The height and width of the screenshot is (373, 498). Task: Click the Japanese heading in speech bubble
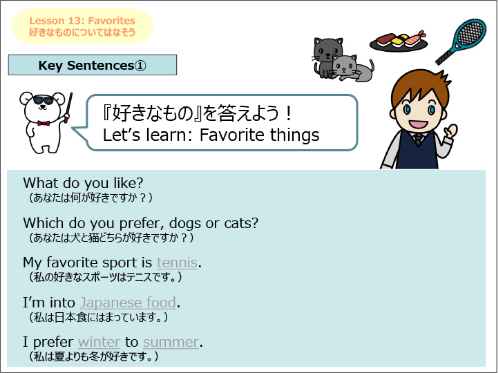point(197,113)
